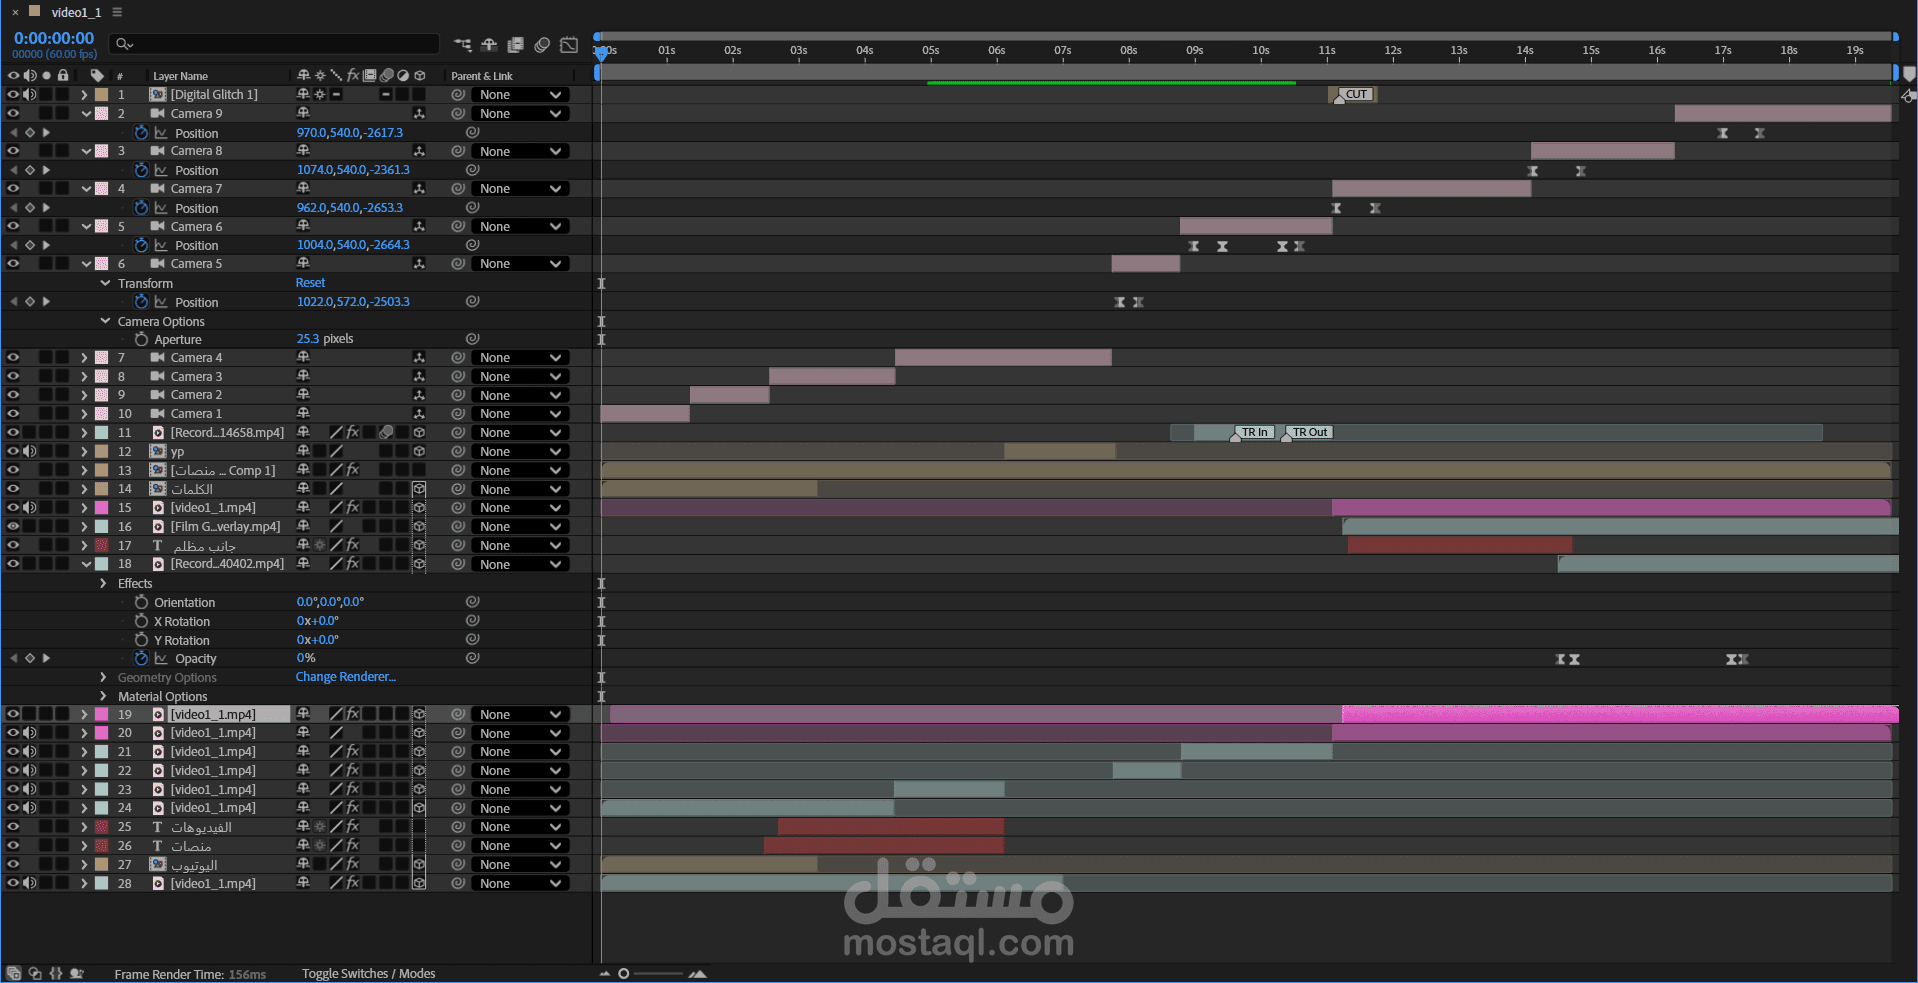Go to previous Camera 7 Position keyframe arrow

pos(14,208)
